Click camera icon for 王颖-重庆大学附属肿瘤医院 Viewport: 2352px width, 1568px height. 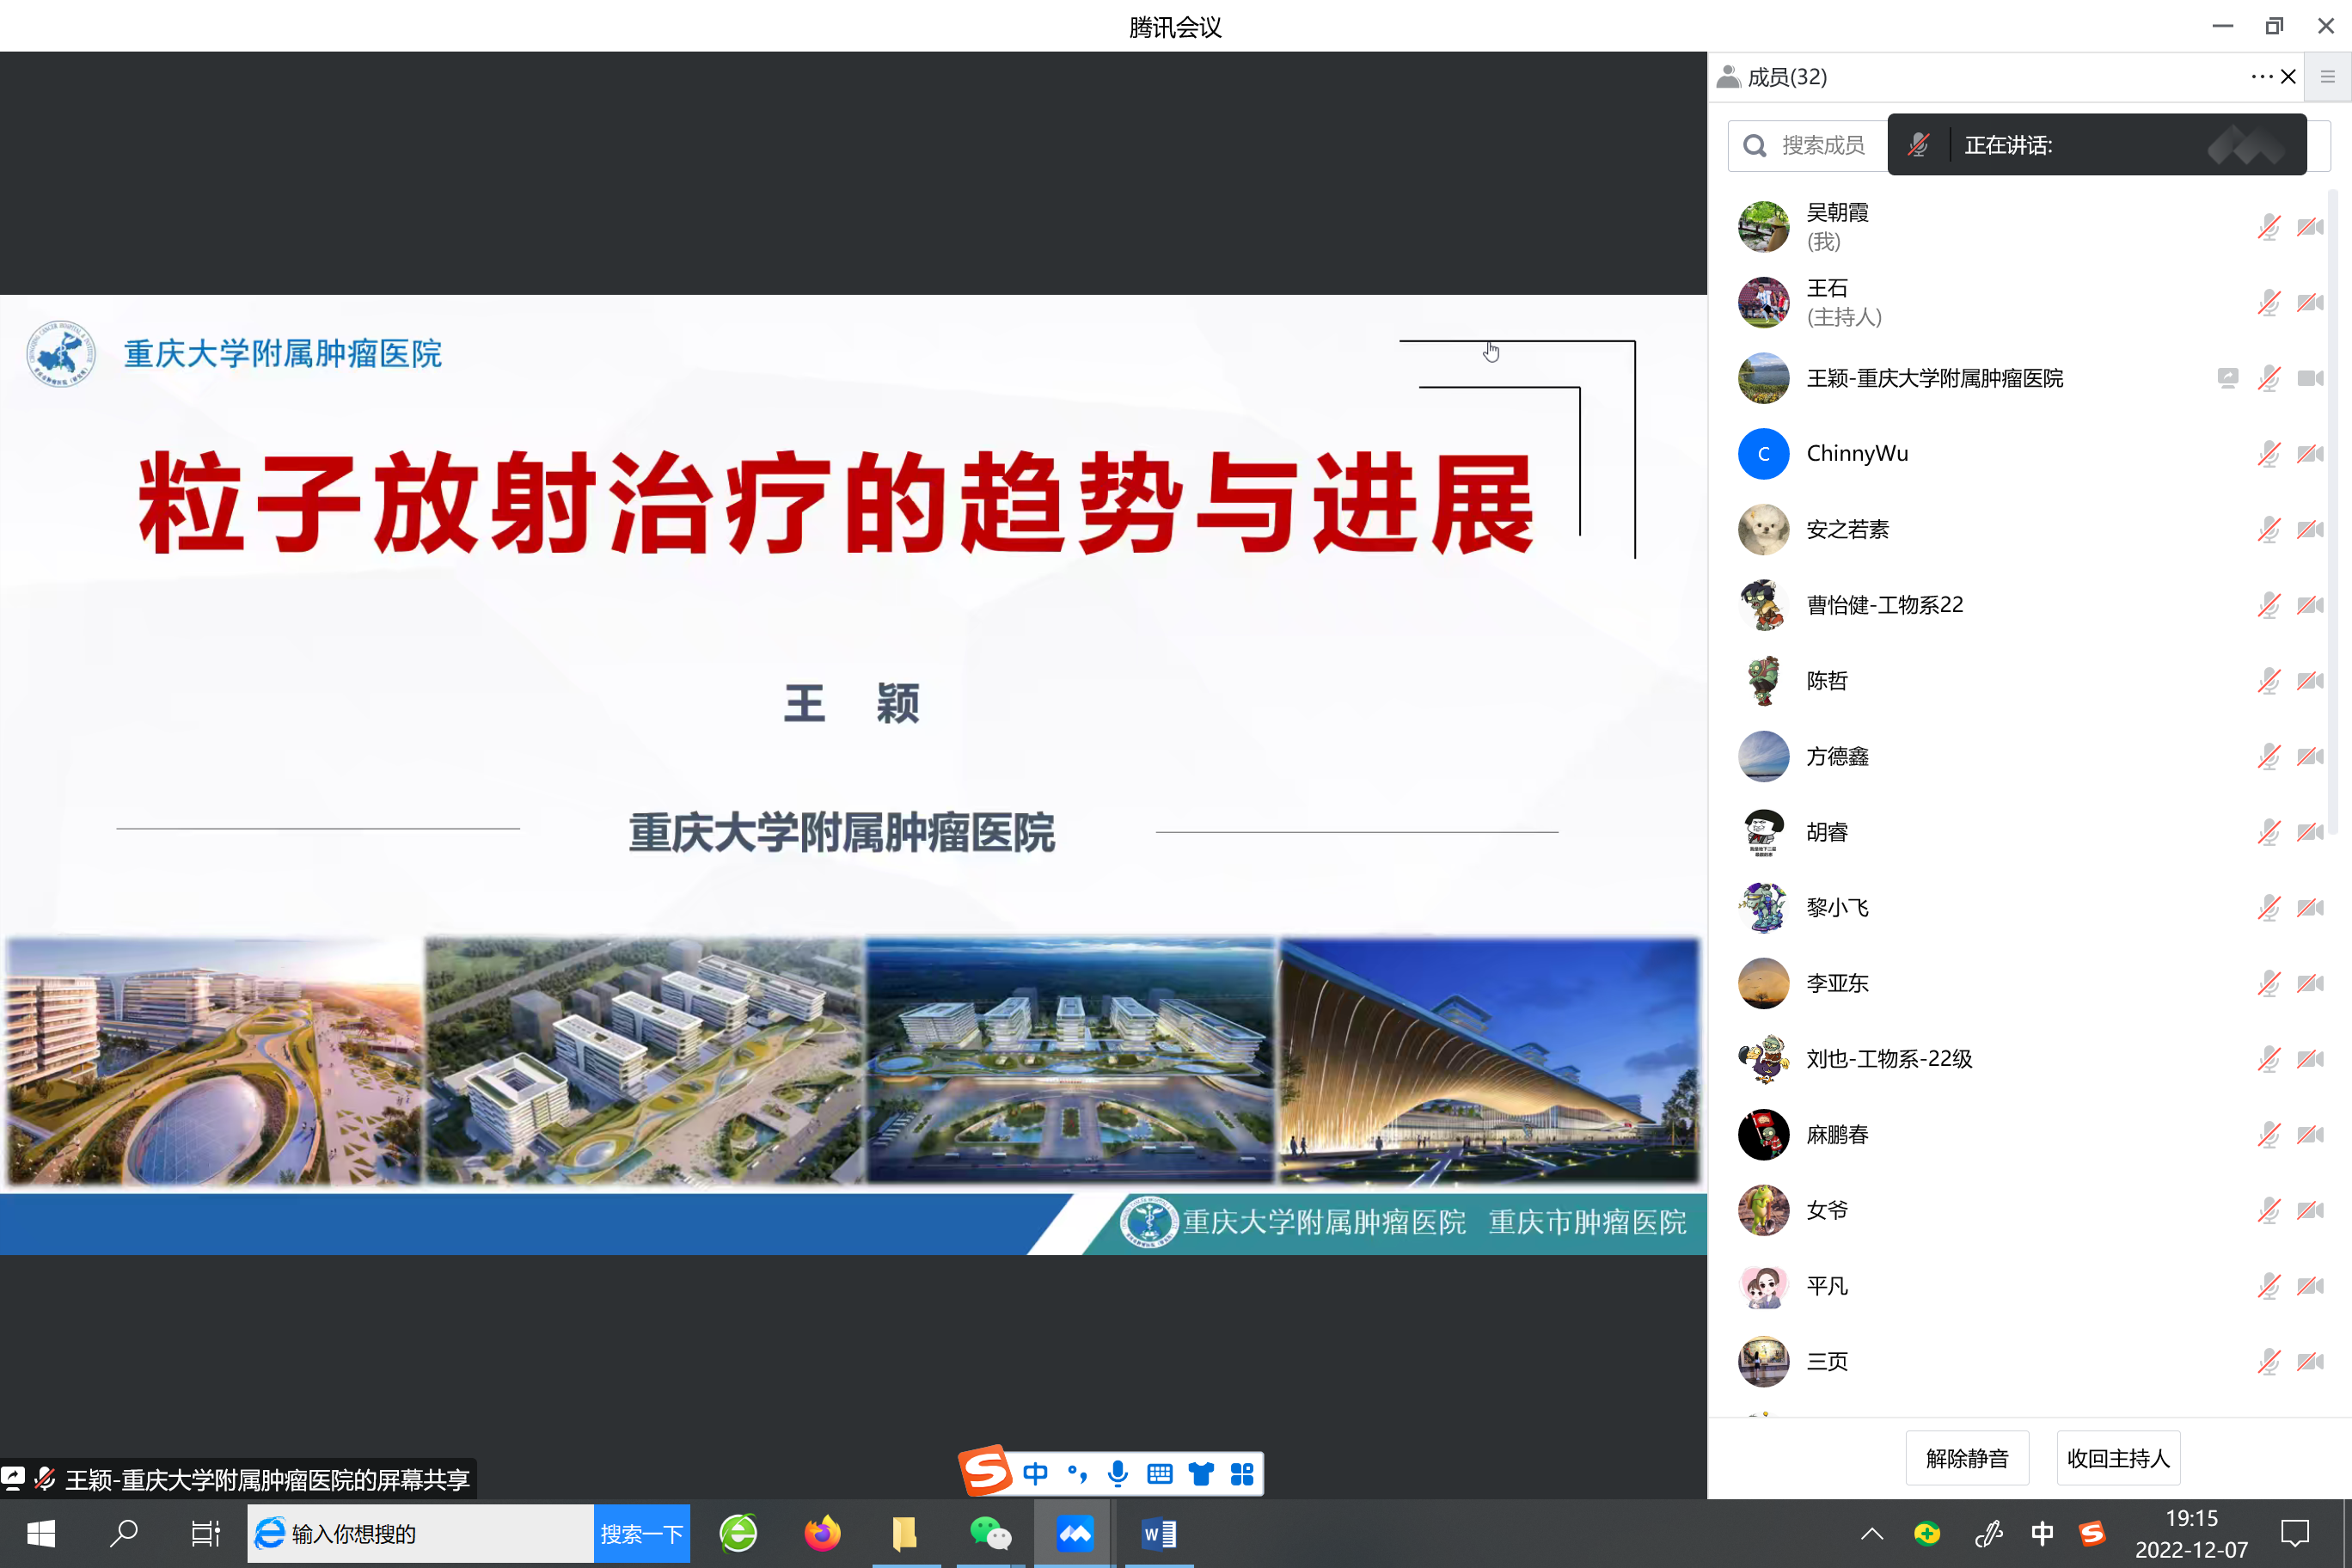(x=2310, y=378)
